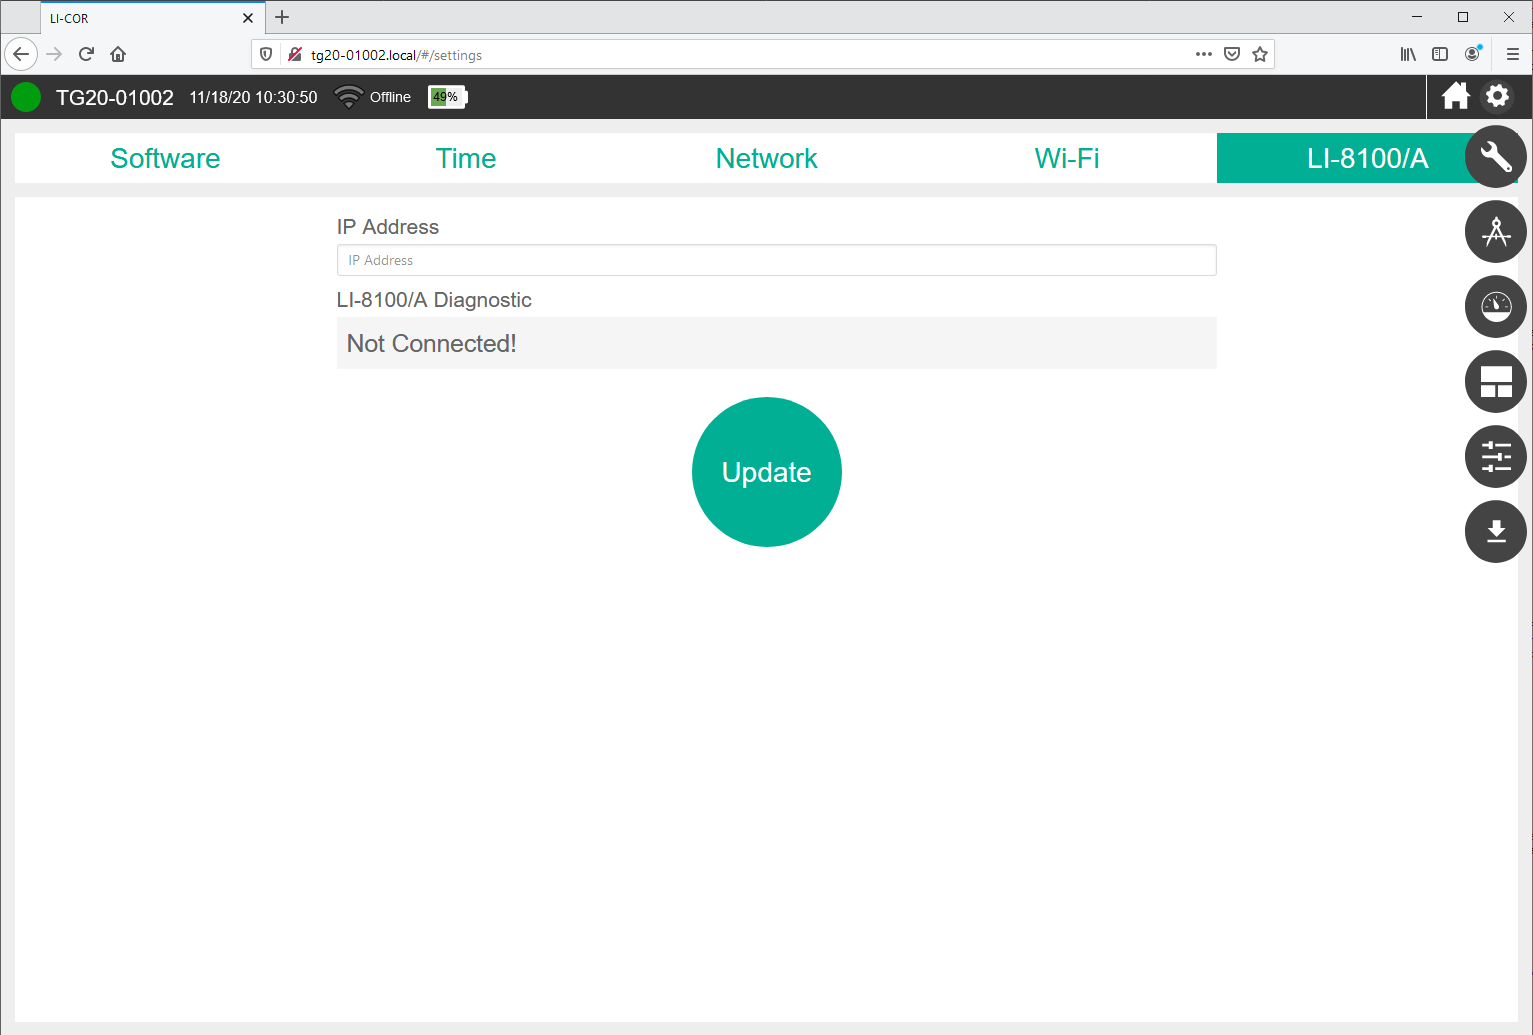Open the Firefox library icon

click(x=1408, y=54)
